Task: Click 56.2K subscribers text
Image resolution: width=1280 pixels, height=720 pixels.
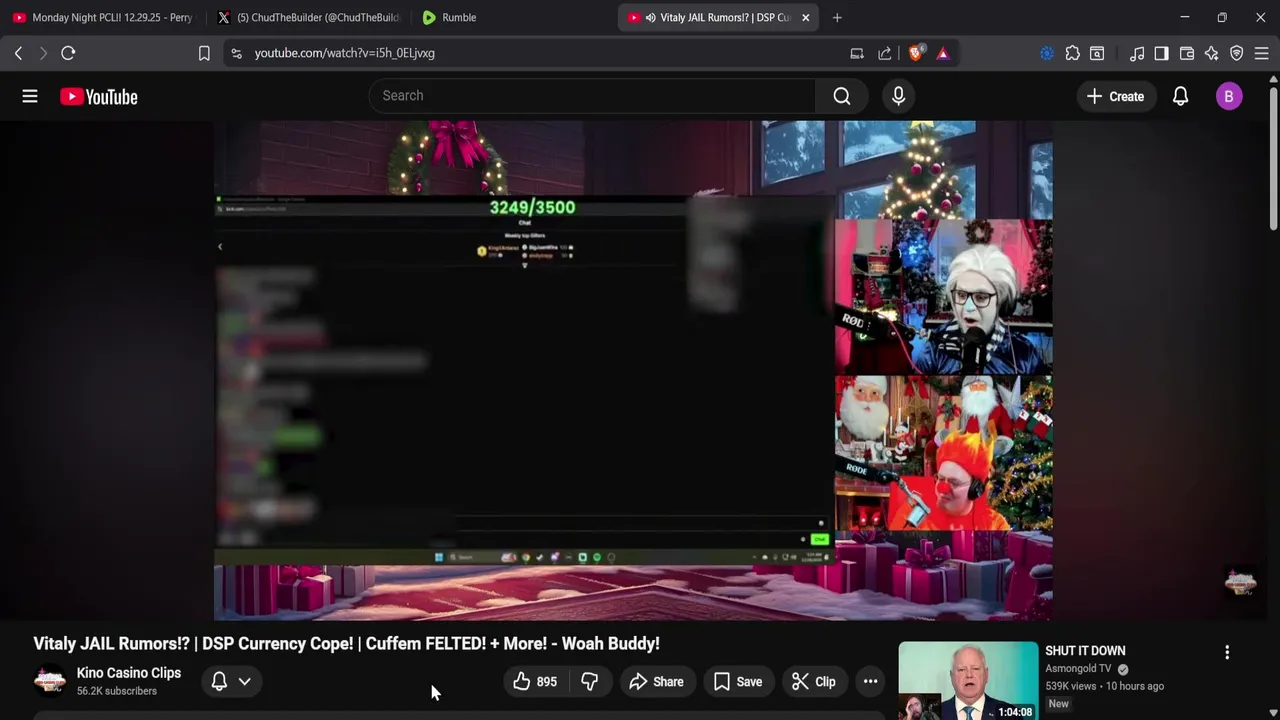Action: pos(117,691)
